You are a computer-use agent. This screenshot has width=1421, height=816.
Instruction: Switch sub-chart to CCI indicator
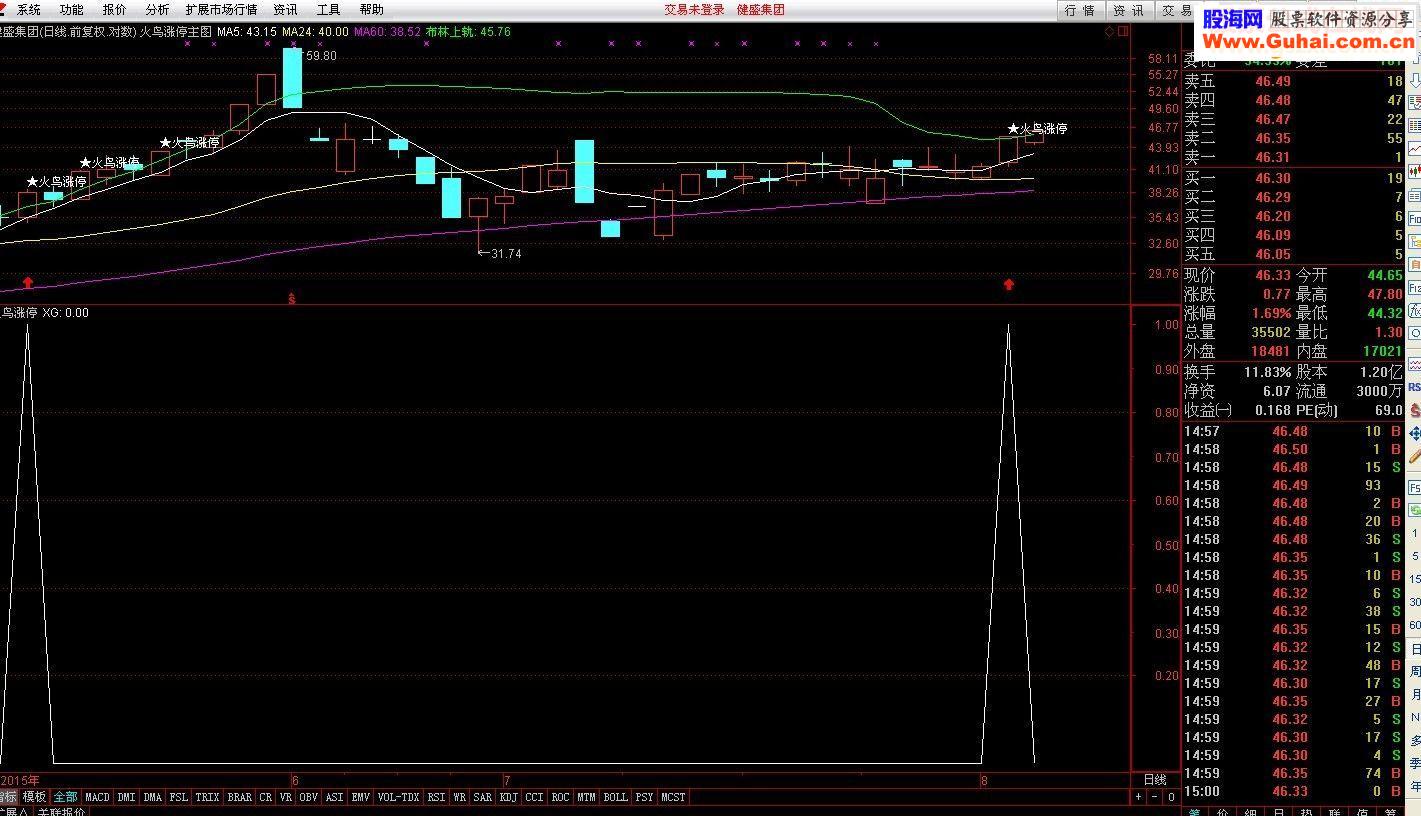[x=534, y=797]
